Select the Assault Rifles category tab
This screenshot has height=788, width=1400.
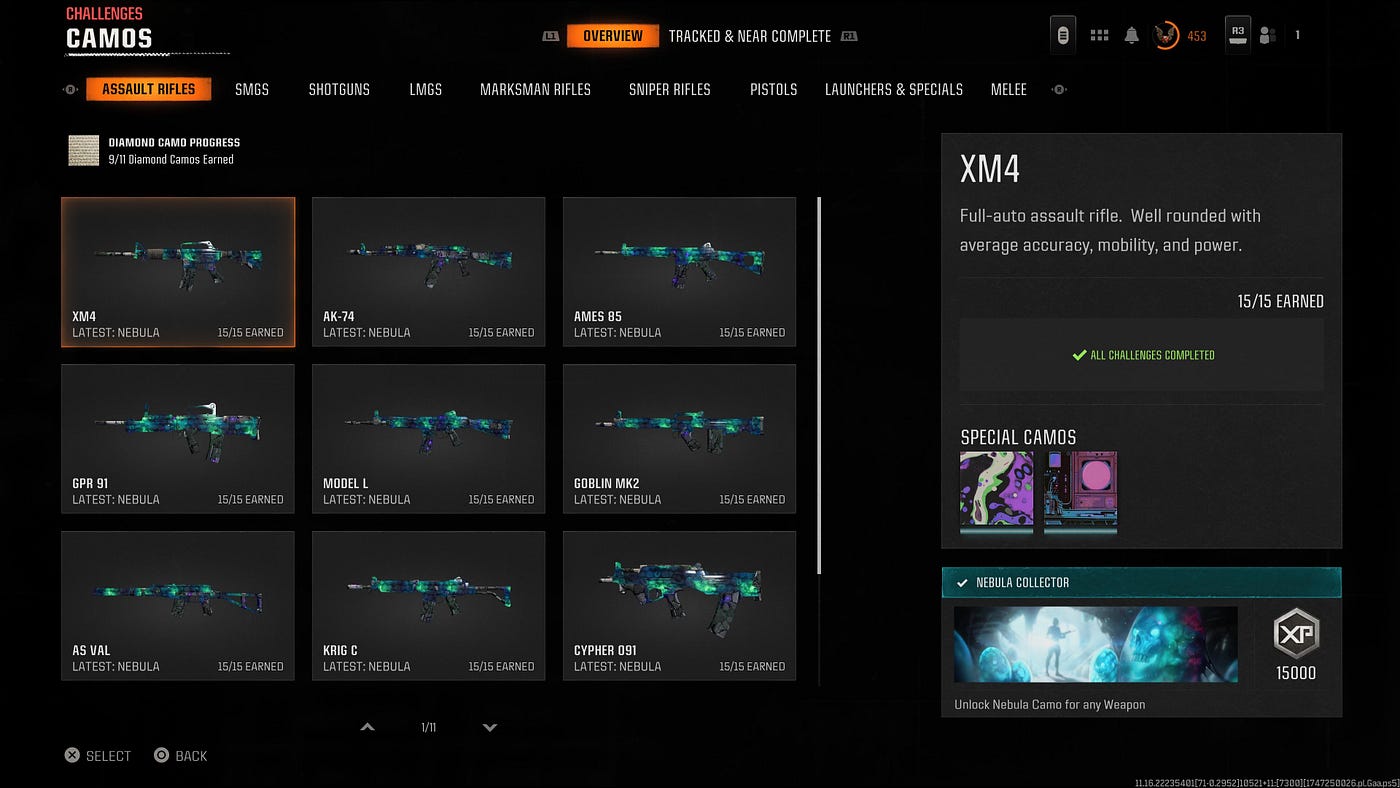click(x=149, y=89)
